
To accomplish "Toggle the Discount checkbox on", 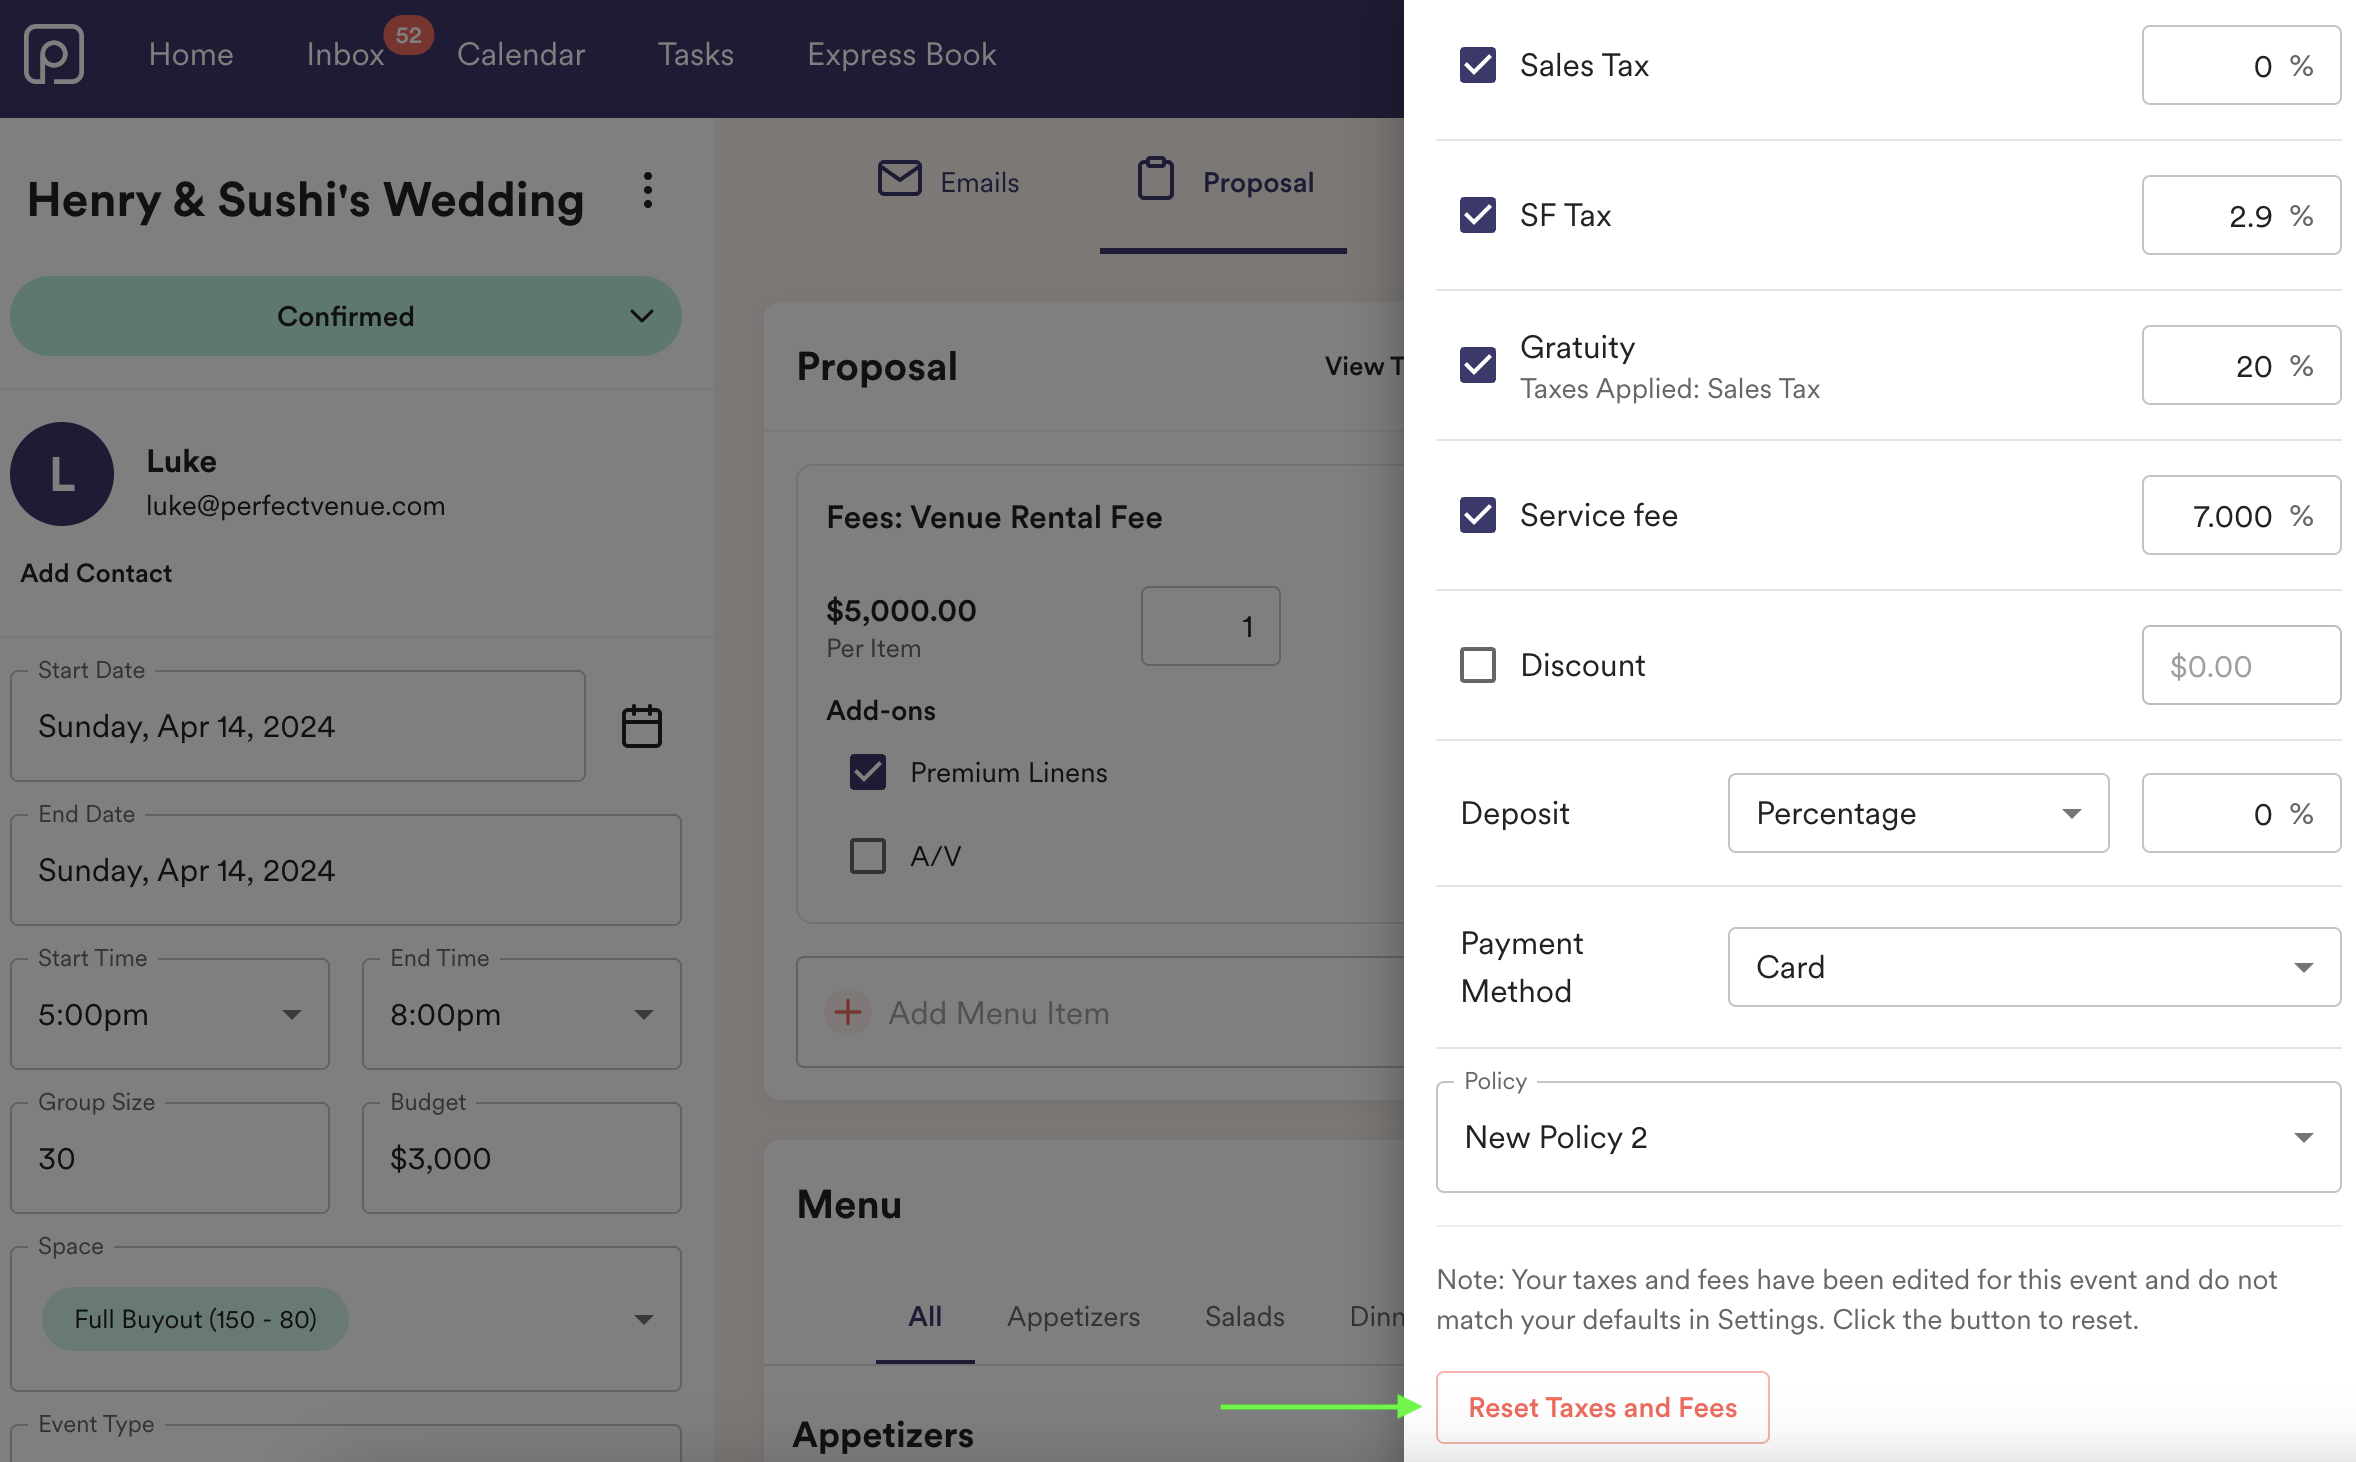I will coord(1475,664).
